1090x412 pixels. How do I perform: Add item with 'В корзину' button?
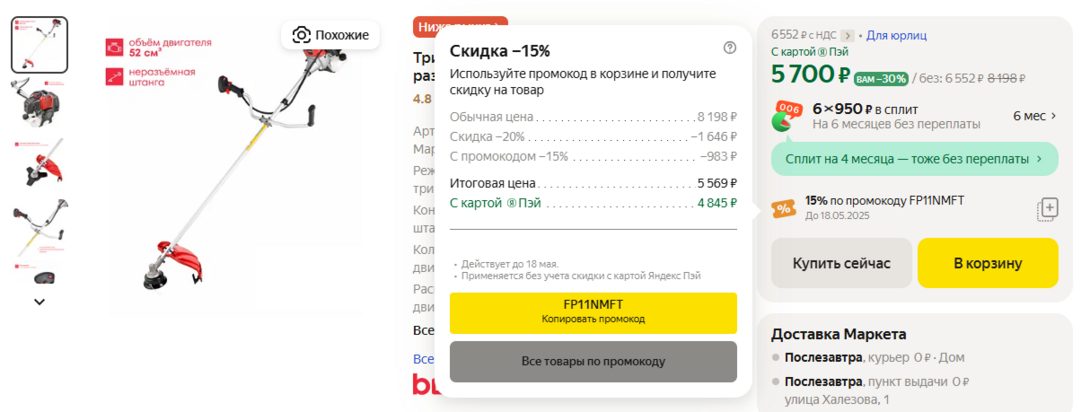coord(987,264)
